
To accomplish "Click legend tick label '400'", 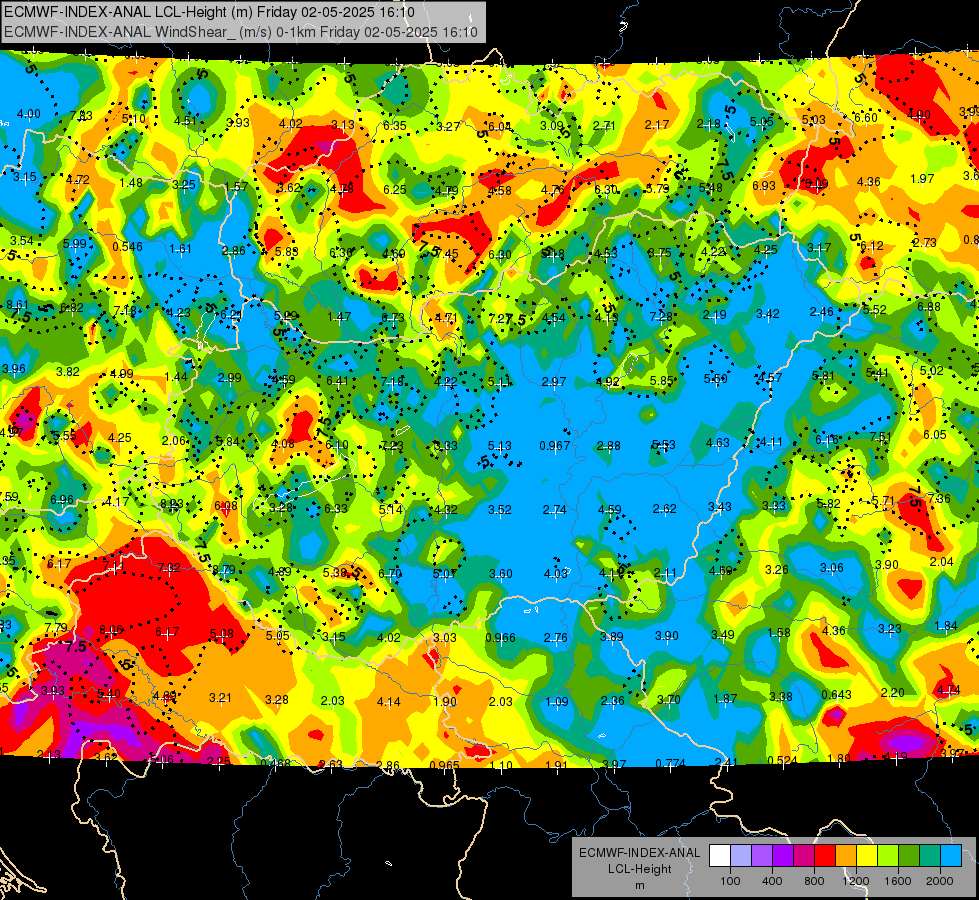I will pyautogui.click(x=772, y=881).
